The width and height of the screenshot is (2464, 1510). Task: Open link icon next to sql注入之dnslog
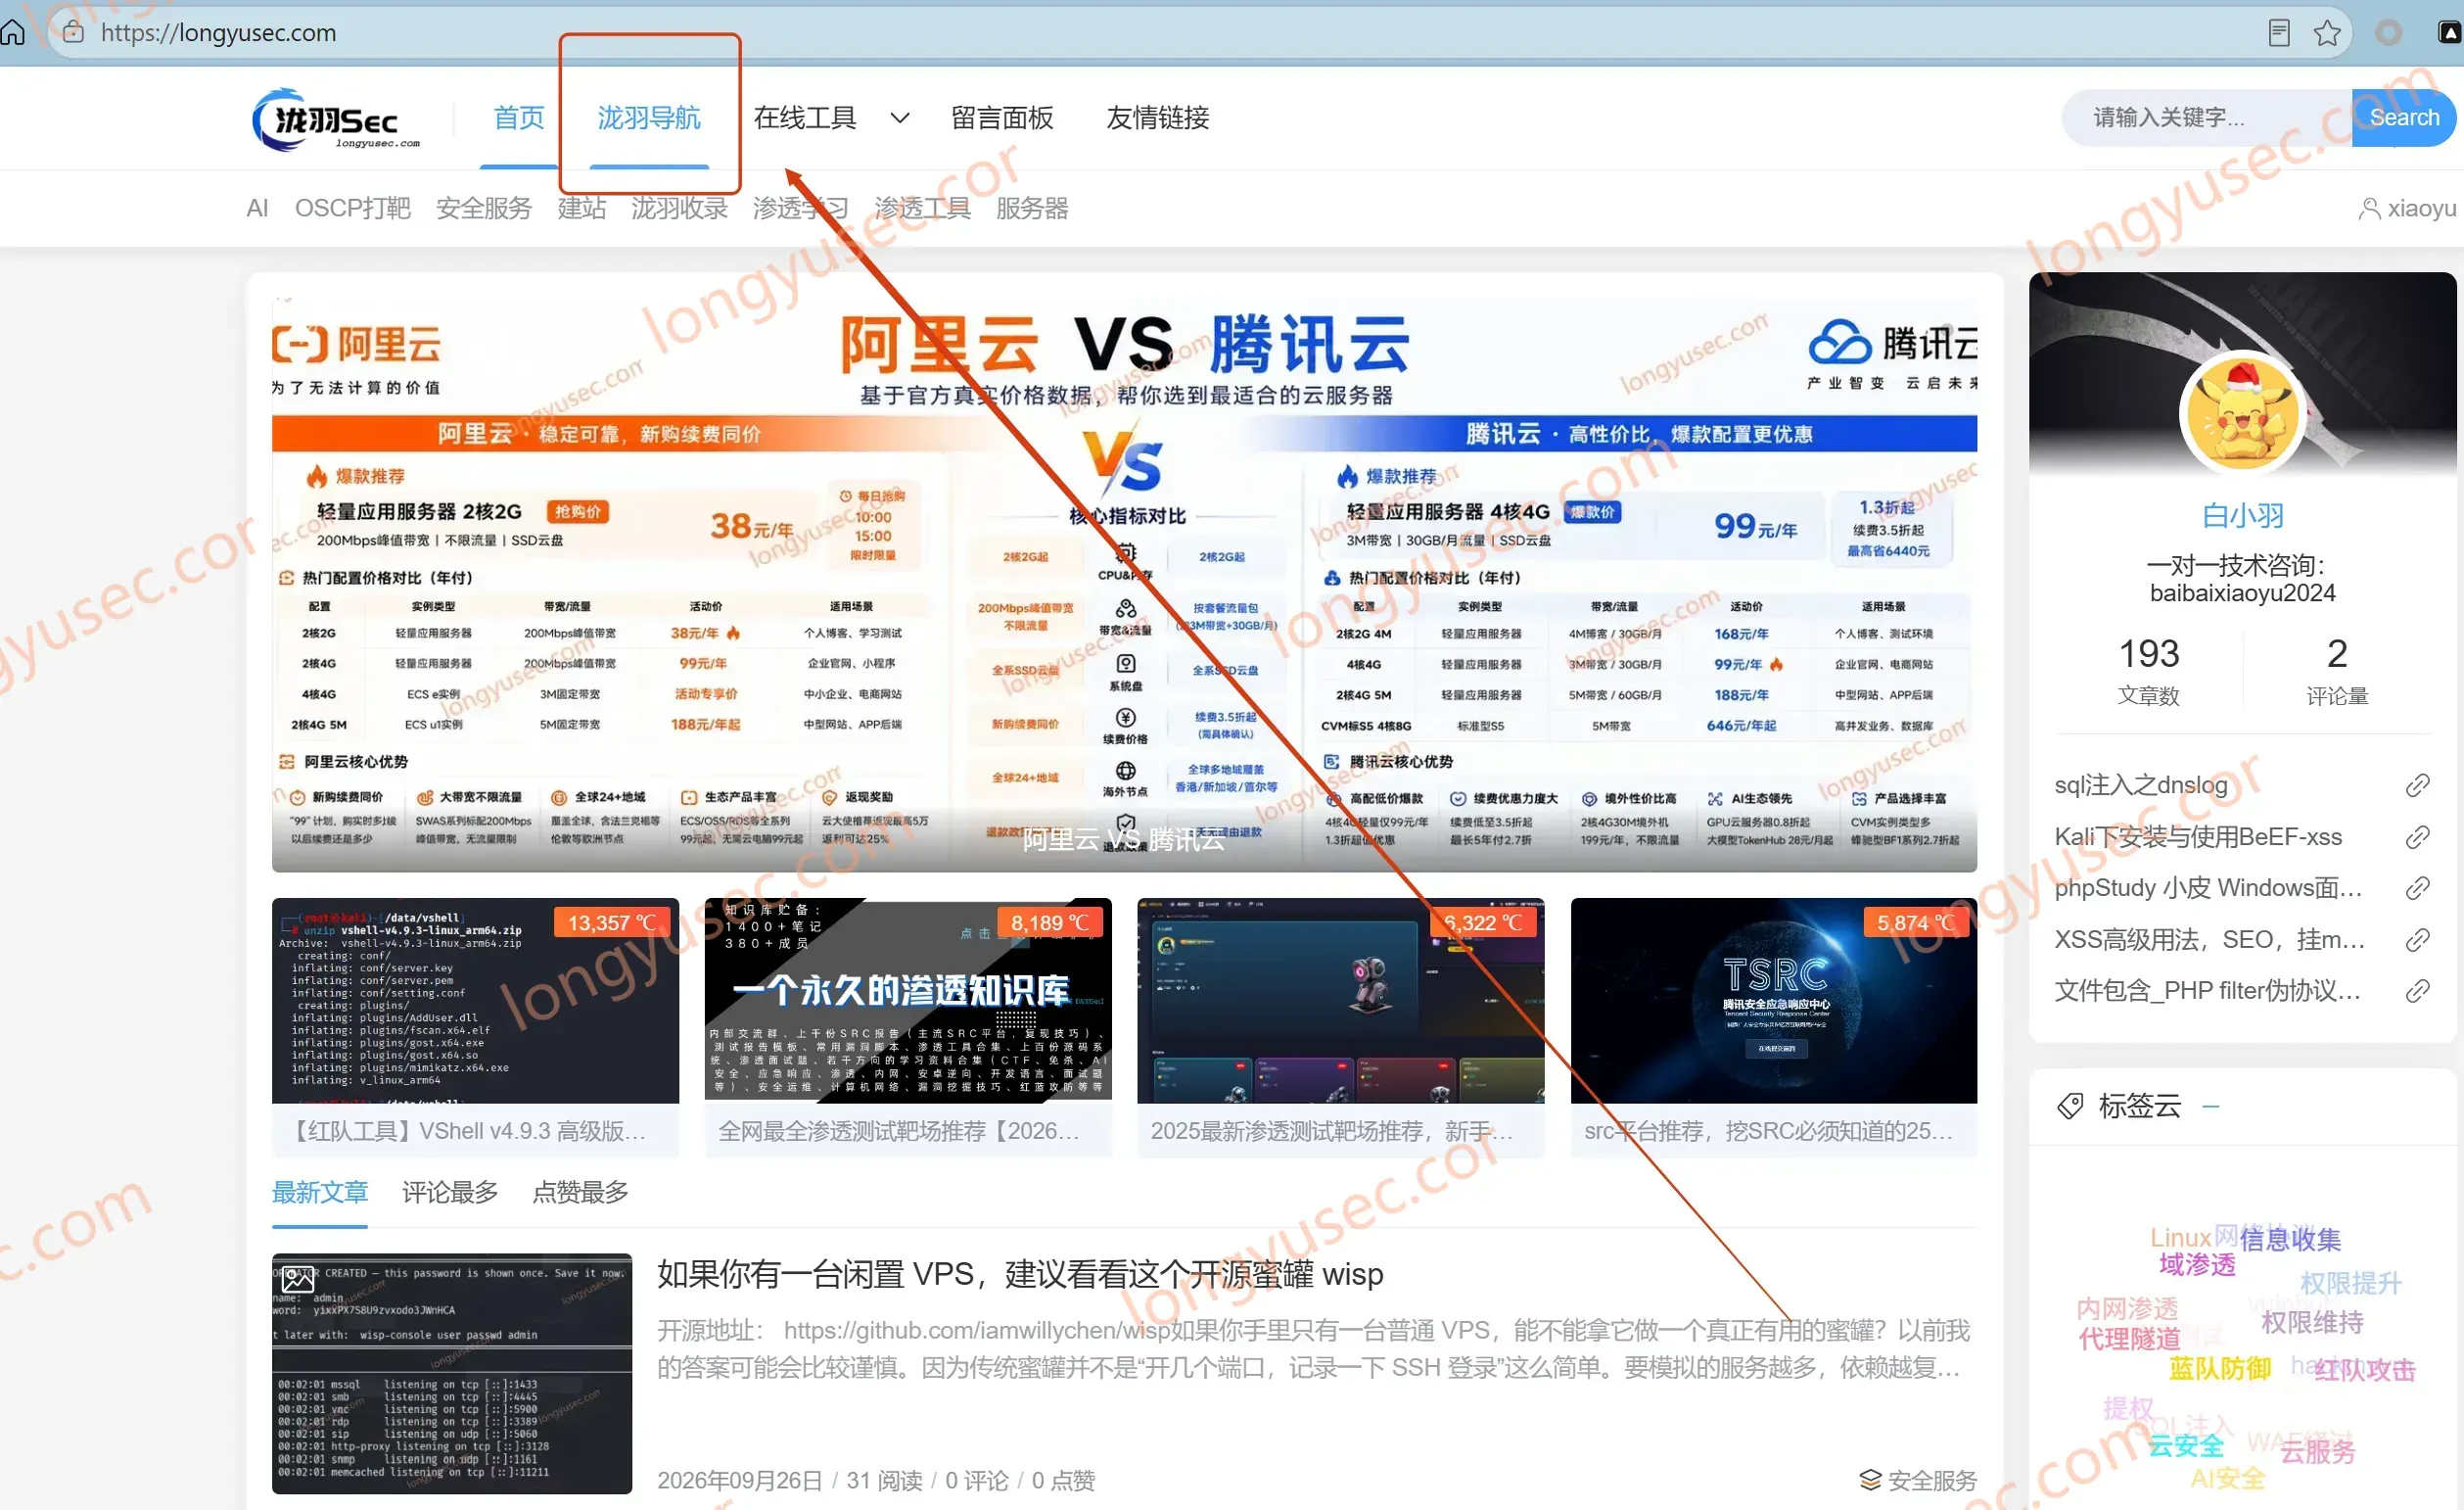tap(2417, 785)
